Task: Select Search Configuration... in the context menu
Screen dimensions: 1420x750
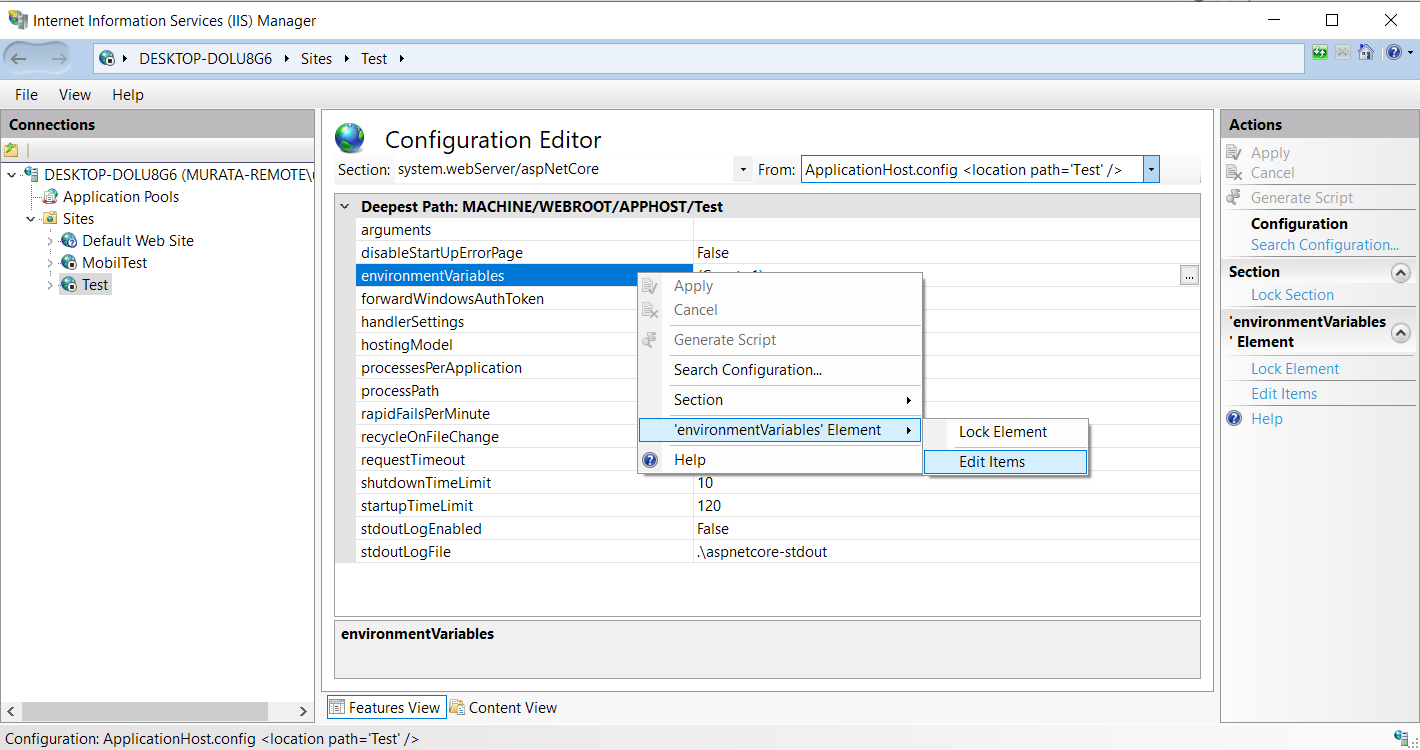Action: [x=779, y=370]
